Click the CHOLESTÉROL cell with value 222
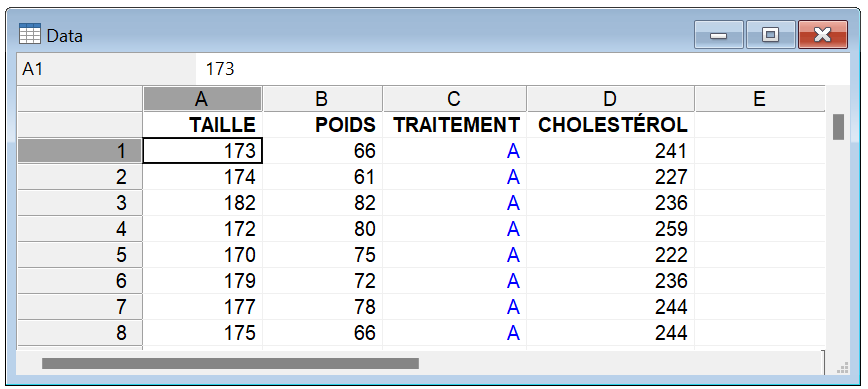 (x=611, y=255)
